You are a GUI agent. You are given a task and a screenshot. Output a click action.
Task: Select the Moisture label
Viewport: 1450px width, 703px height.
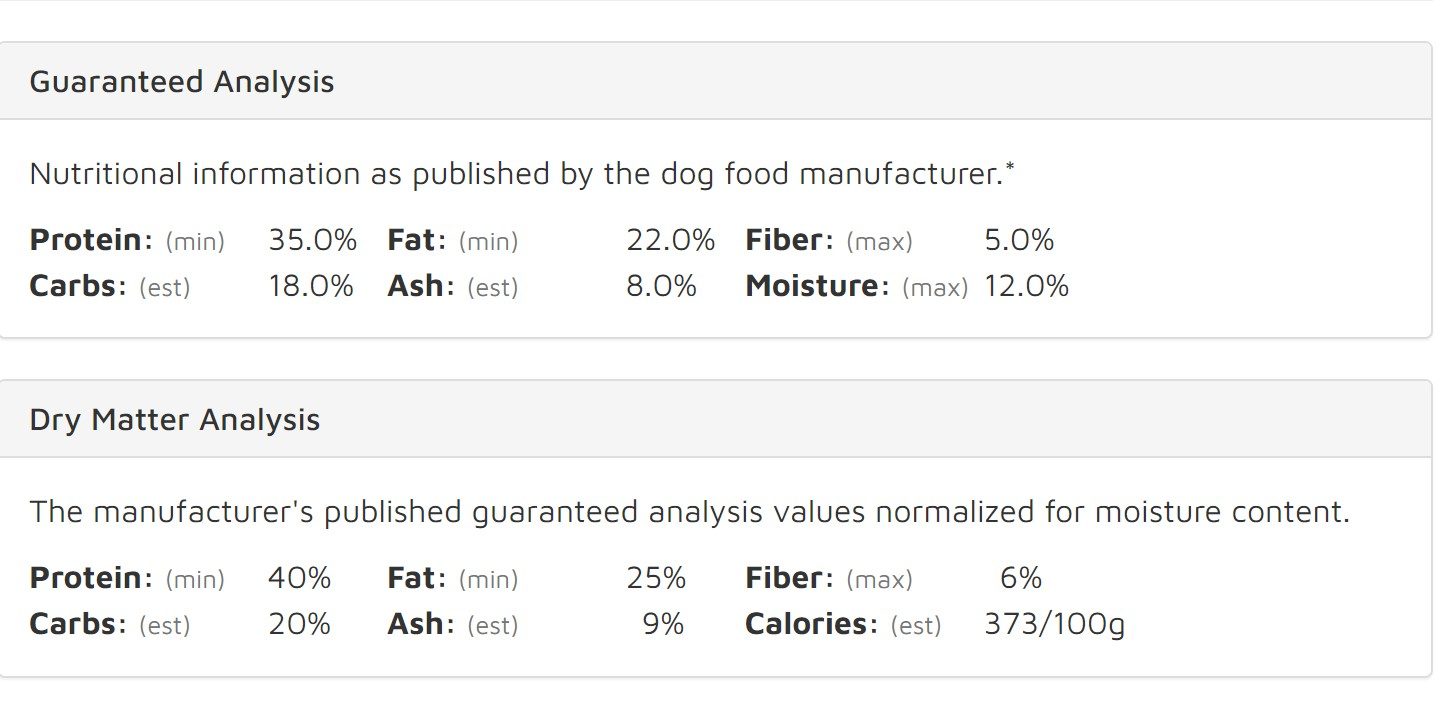pos(811,287)
